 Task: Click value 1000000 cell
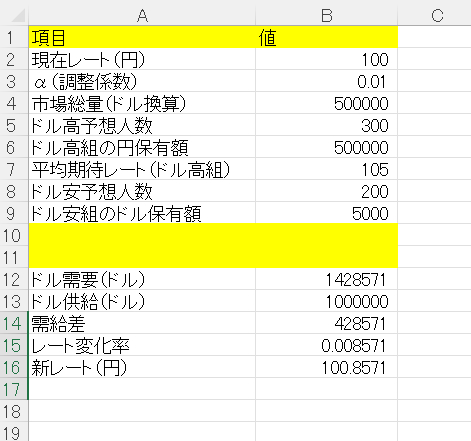[326, 301]
